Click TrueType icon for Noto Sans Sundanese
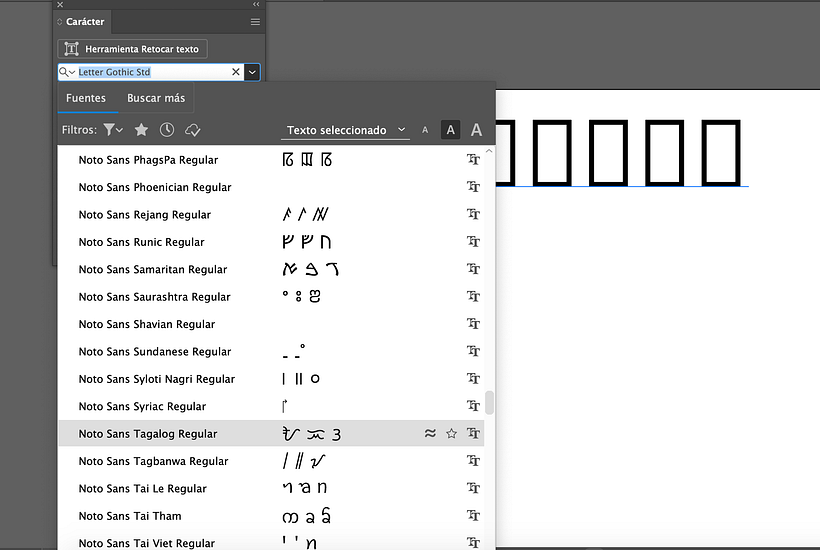 click(x=473, y=351)
